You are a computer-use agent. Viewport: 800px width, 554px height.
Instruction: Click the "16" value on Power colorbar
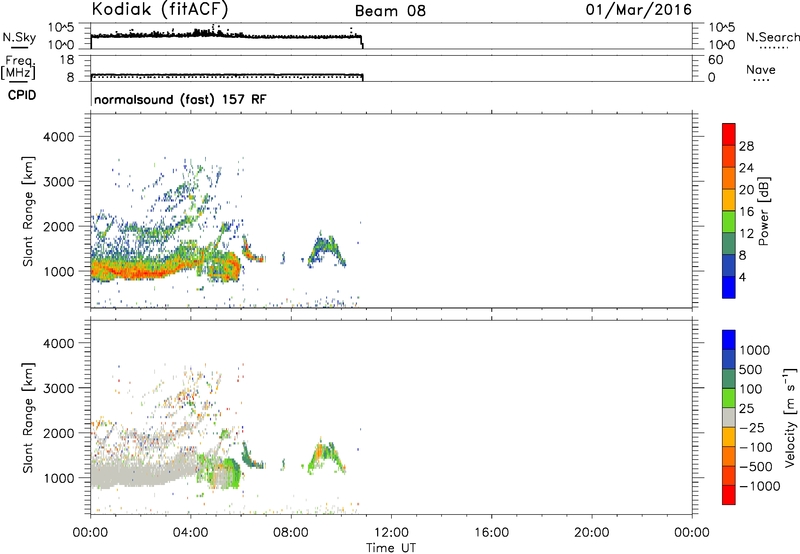tap(746, 212)
